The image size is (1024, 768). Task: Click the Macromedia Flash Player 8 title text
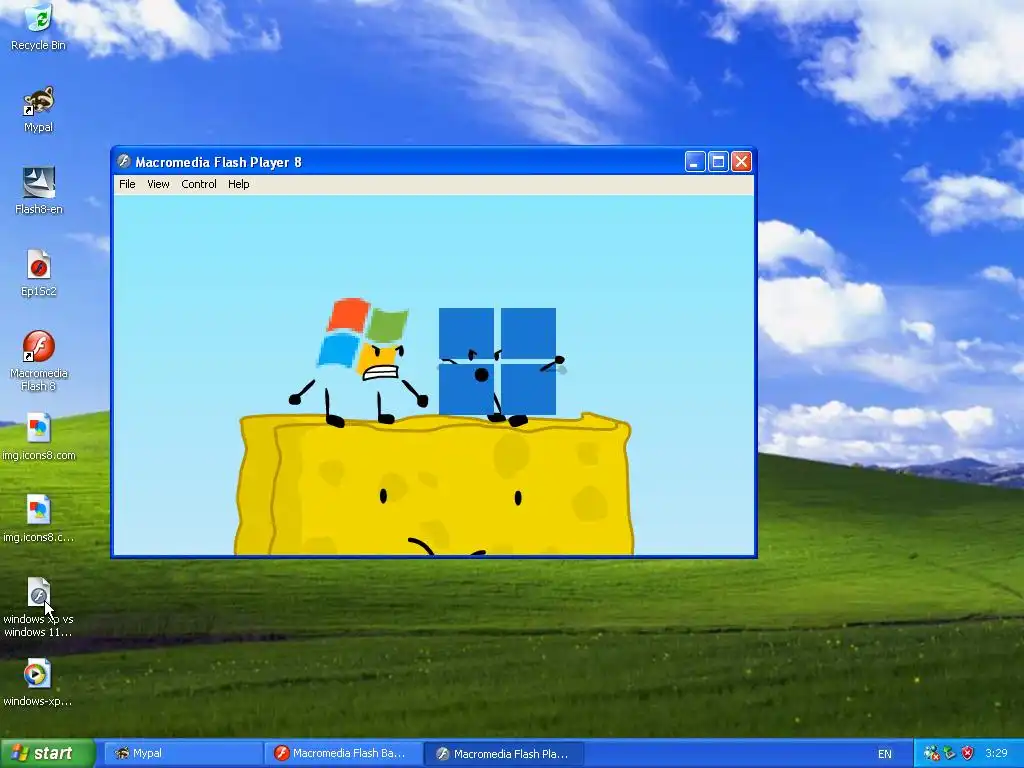click(218, 162)
